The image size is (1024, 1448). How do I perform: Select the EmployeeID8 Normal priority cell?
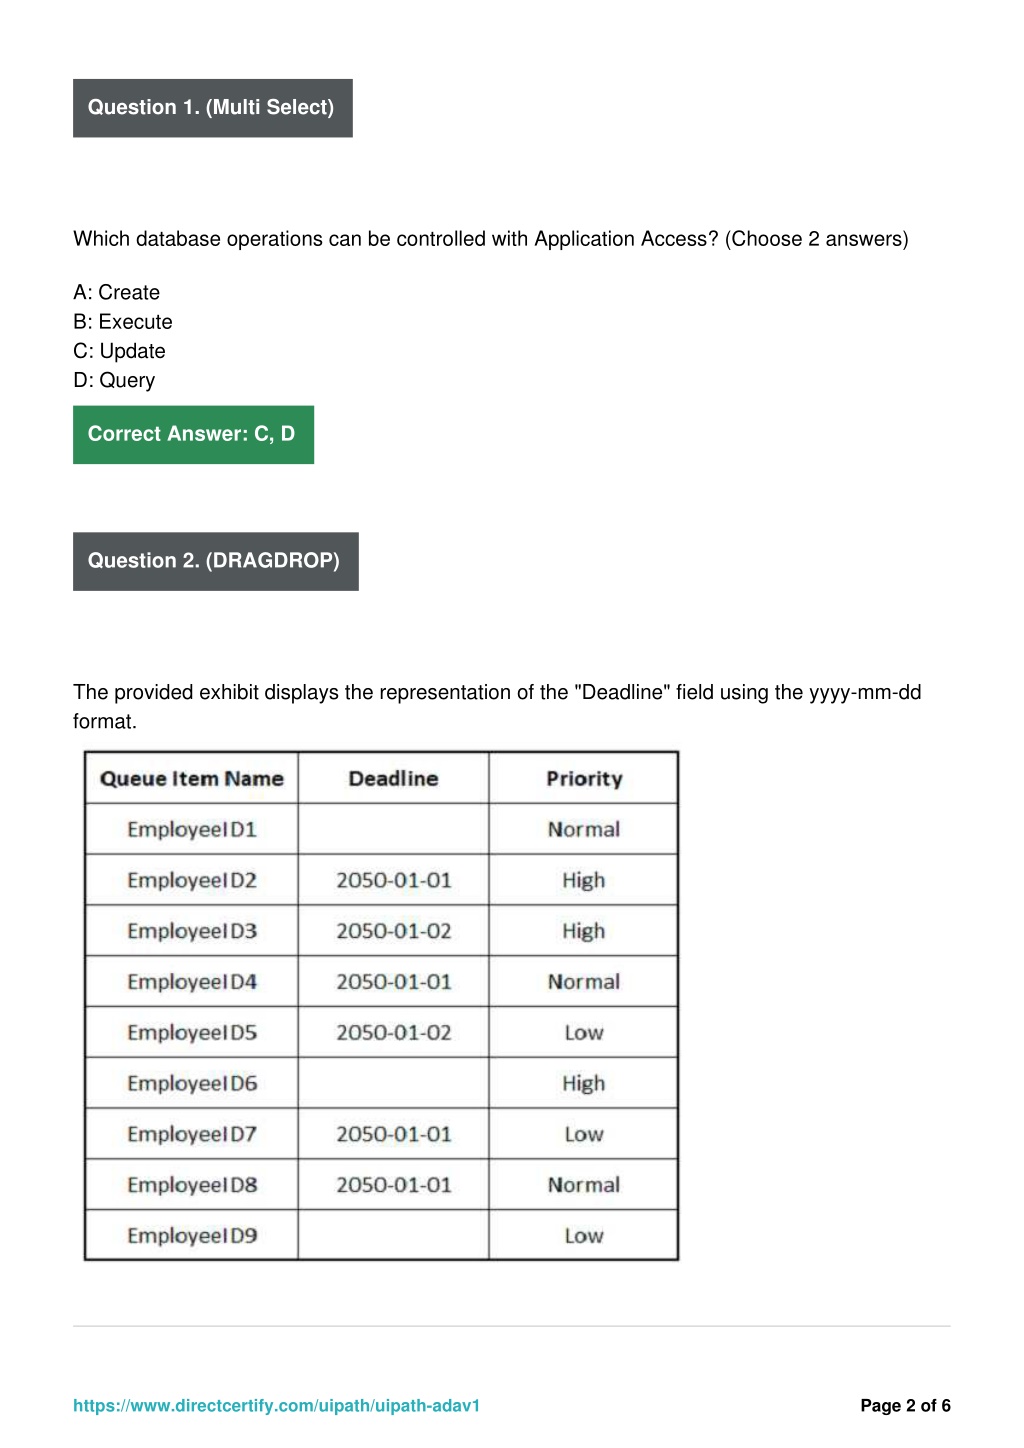tap(584, 1184)
